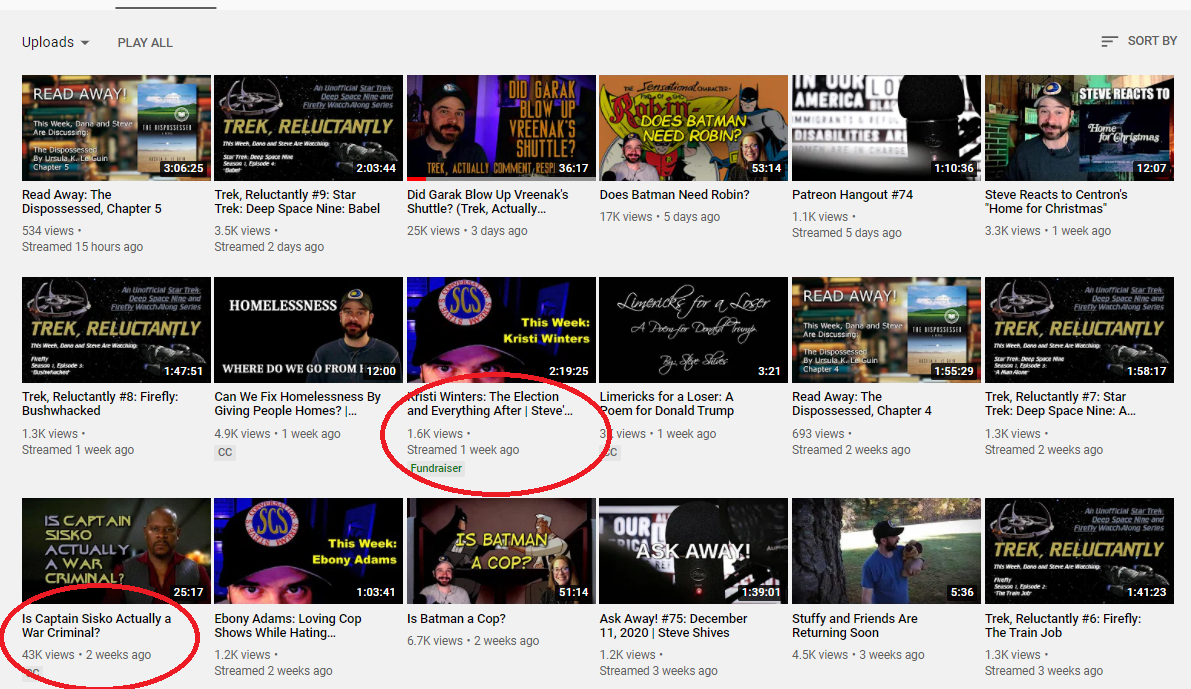1191x689 pixels.
Task: Open Kristi Winters SCS thumbnail
Action: tap(501, 330)
